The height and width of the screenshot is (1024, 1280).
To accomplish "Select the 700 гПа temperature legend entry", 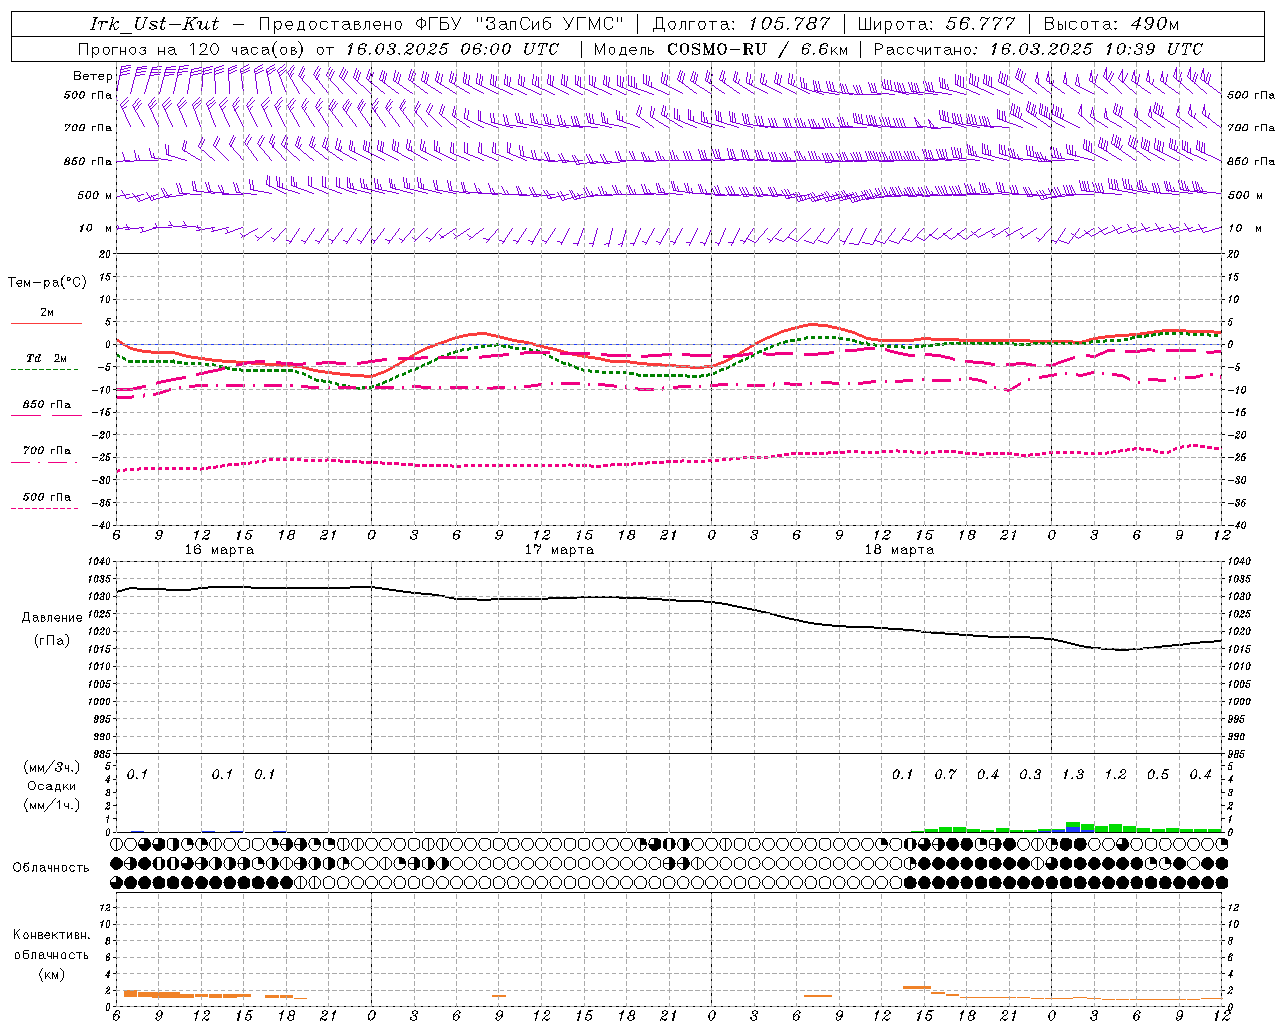I will click(47, 451).
